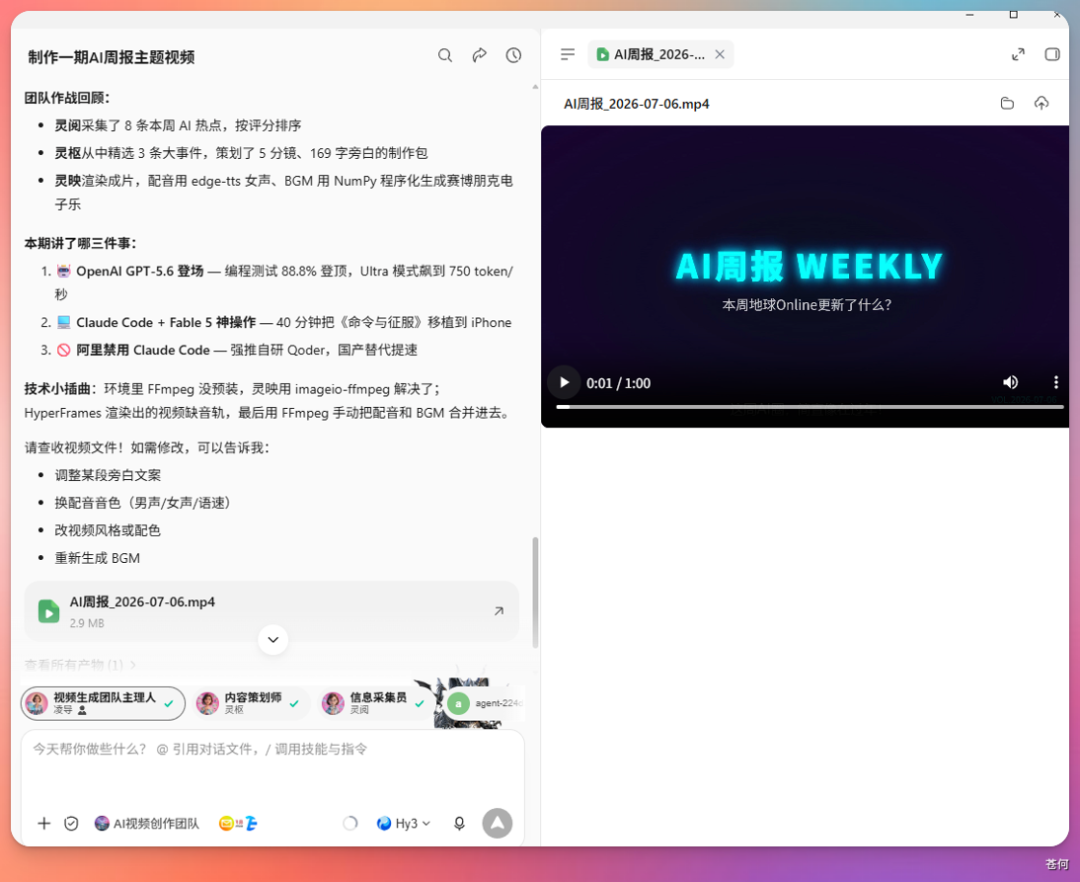Open search in the conversation header
This screenshot has width=1080, height=882.
tap(445, 55)
